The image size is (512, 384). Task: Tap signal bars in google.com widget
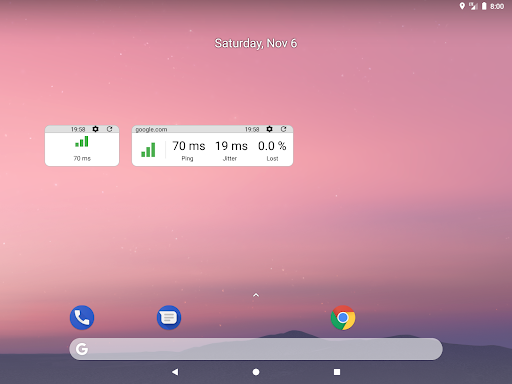click(148, 150)
